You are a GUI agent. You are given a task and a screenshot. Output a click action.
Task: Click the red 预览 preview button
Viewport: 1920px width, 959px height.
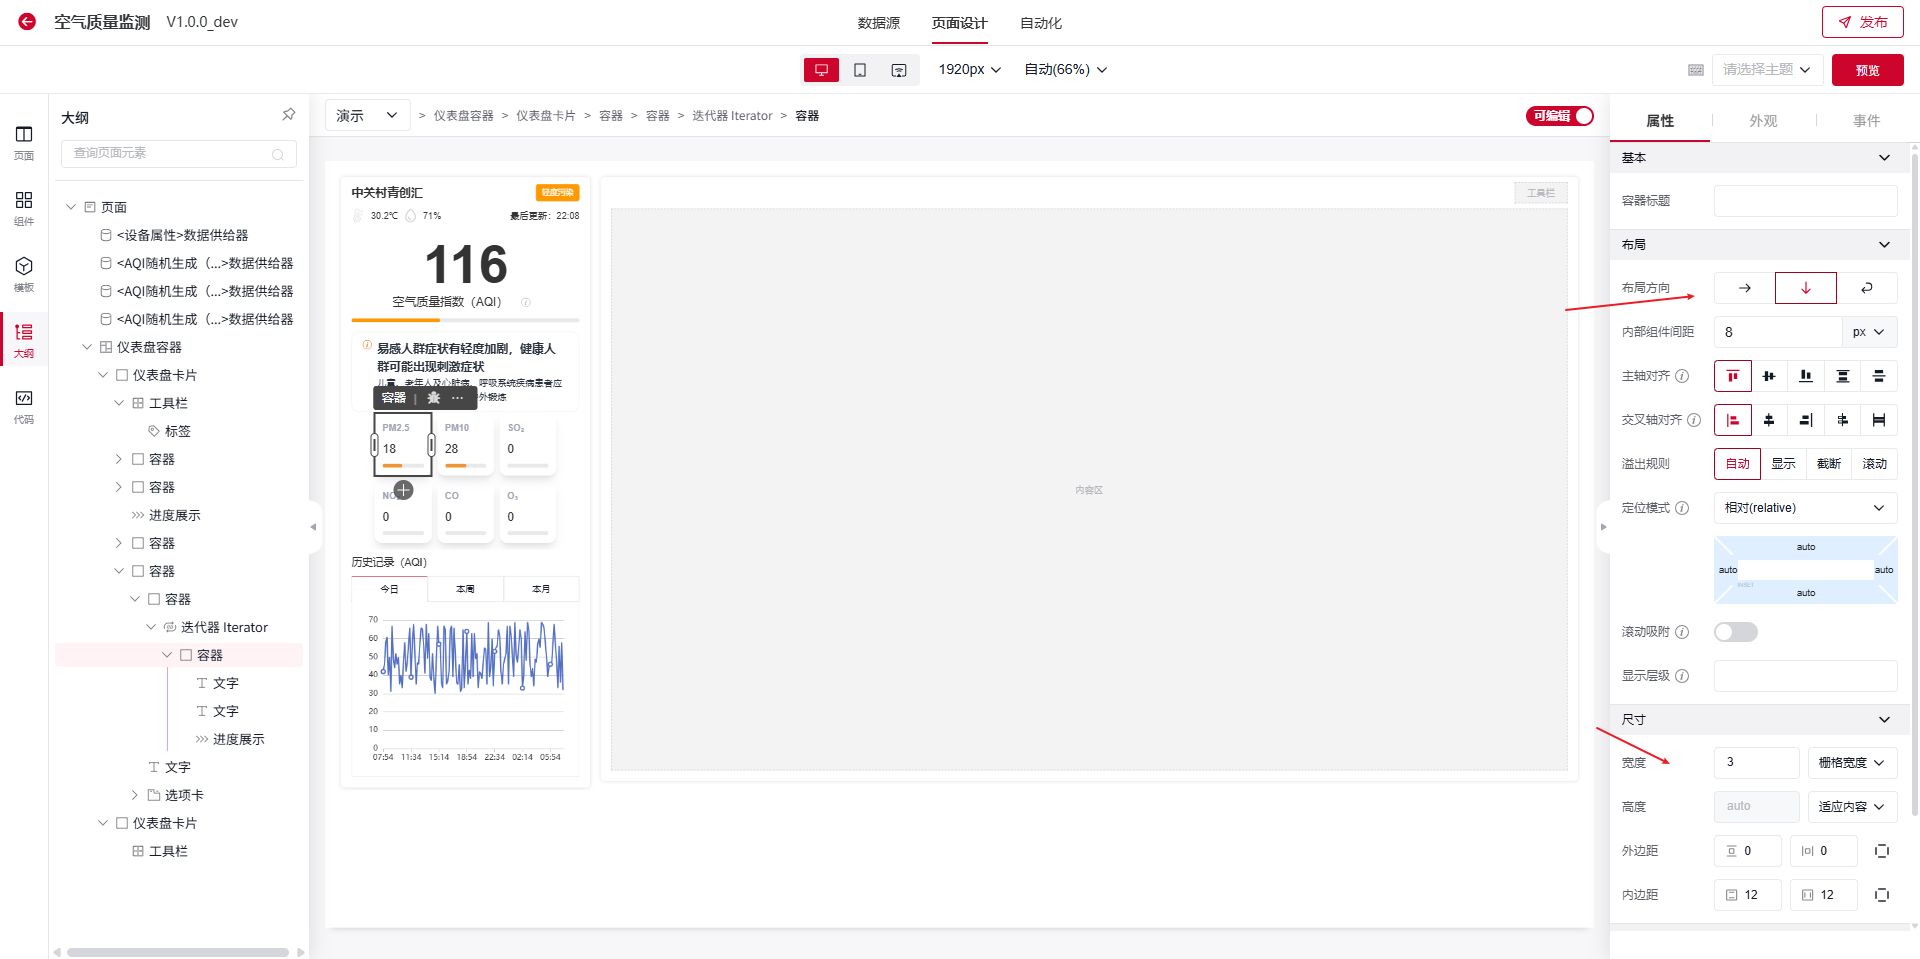click(1867, 70)
